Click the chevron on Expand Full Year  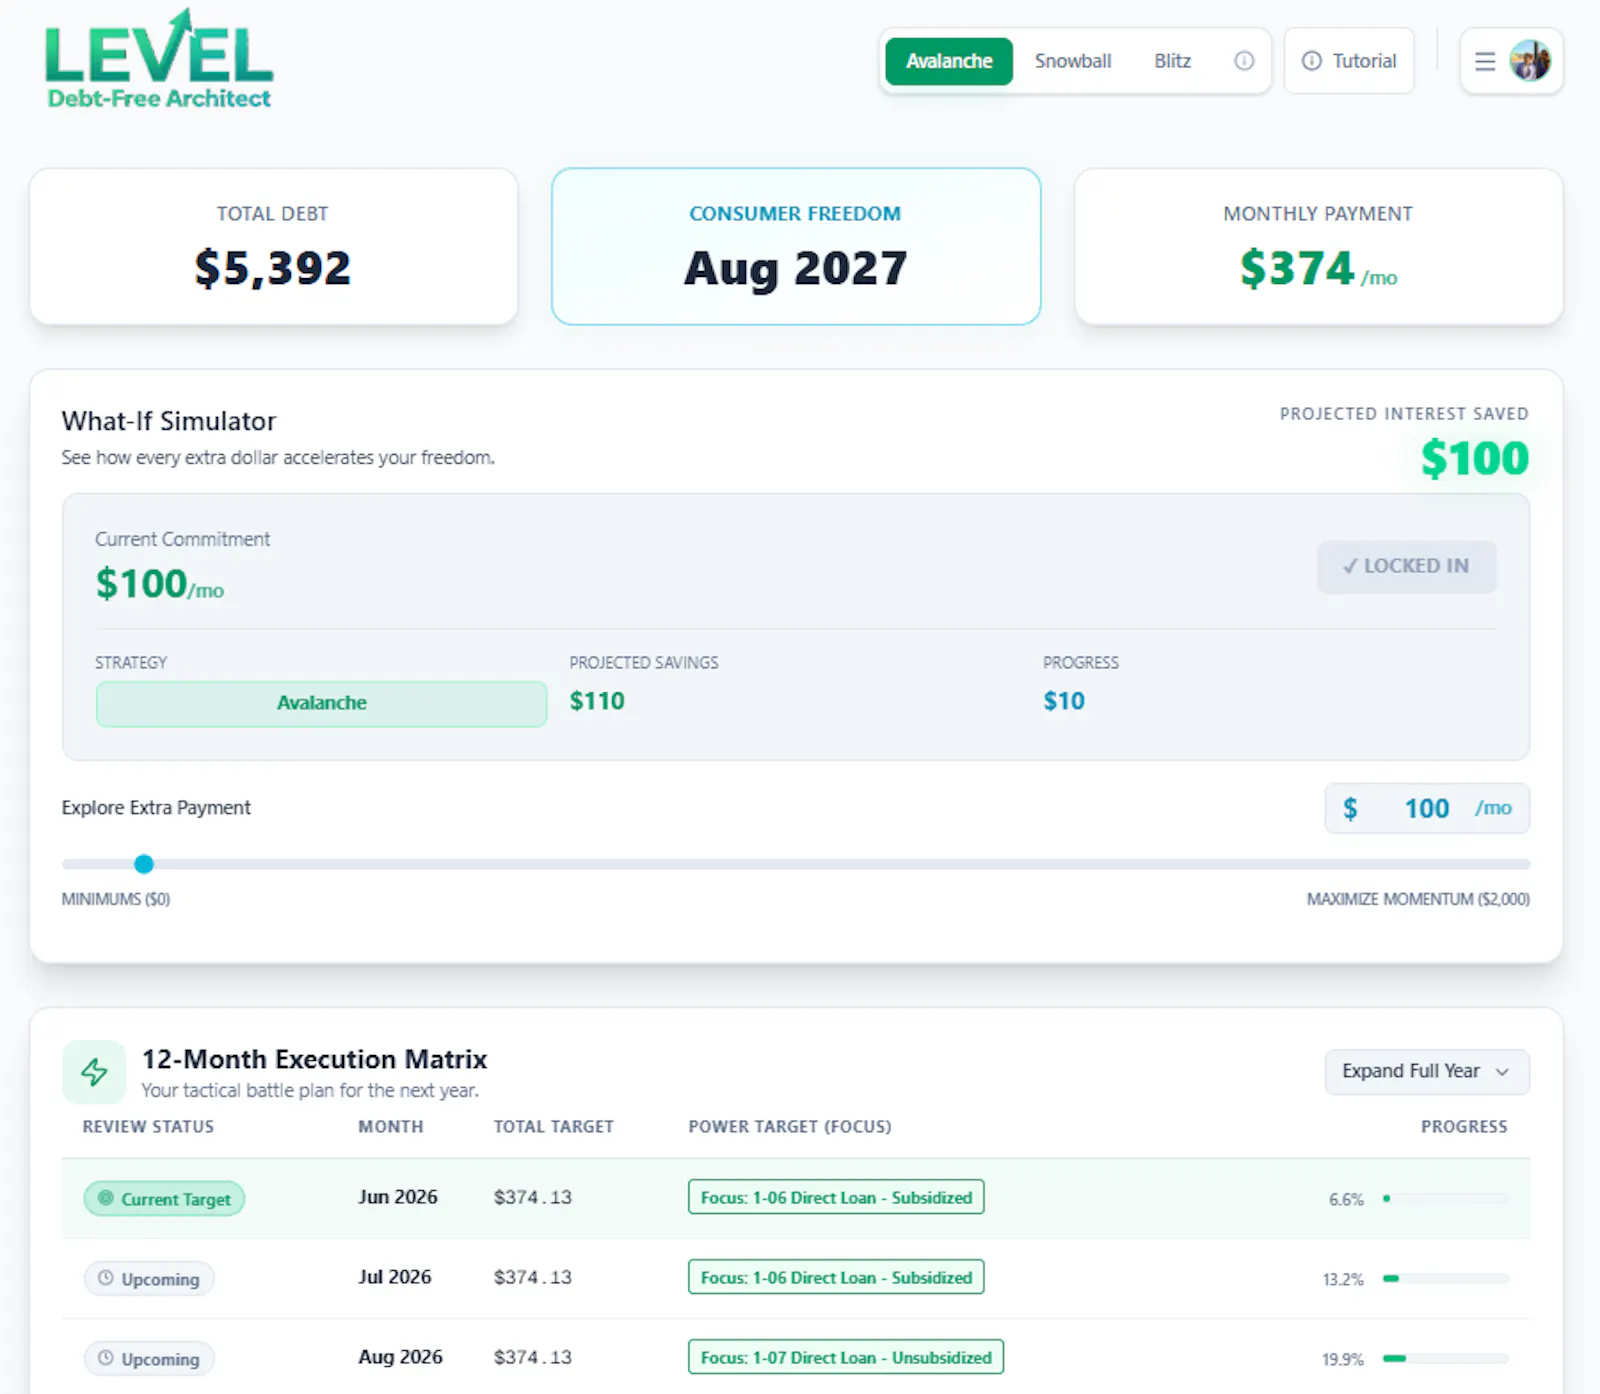click(1502, 1072)
